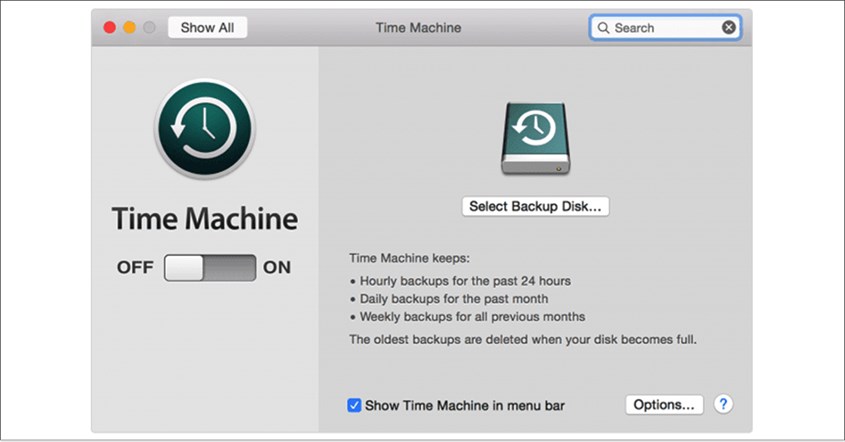Click 'Weekly backups for all previous months'
845x442 pixels.
pyautogui.click(x=472, y=316)
